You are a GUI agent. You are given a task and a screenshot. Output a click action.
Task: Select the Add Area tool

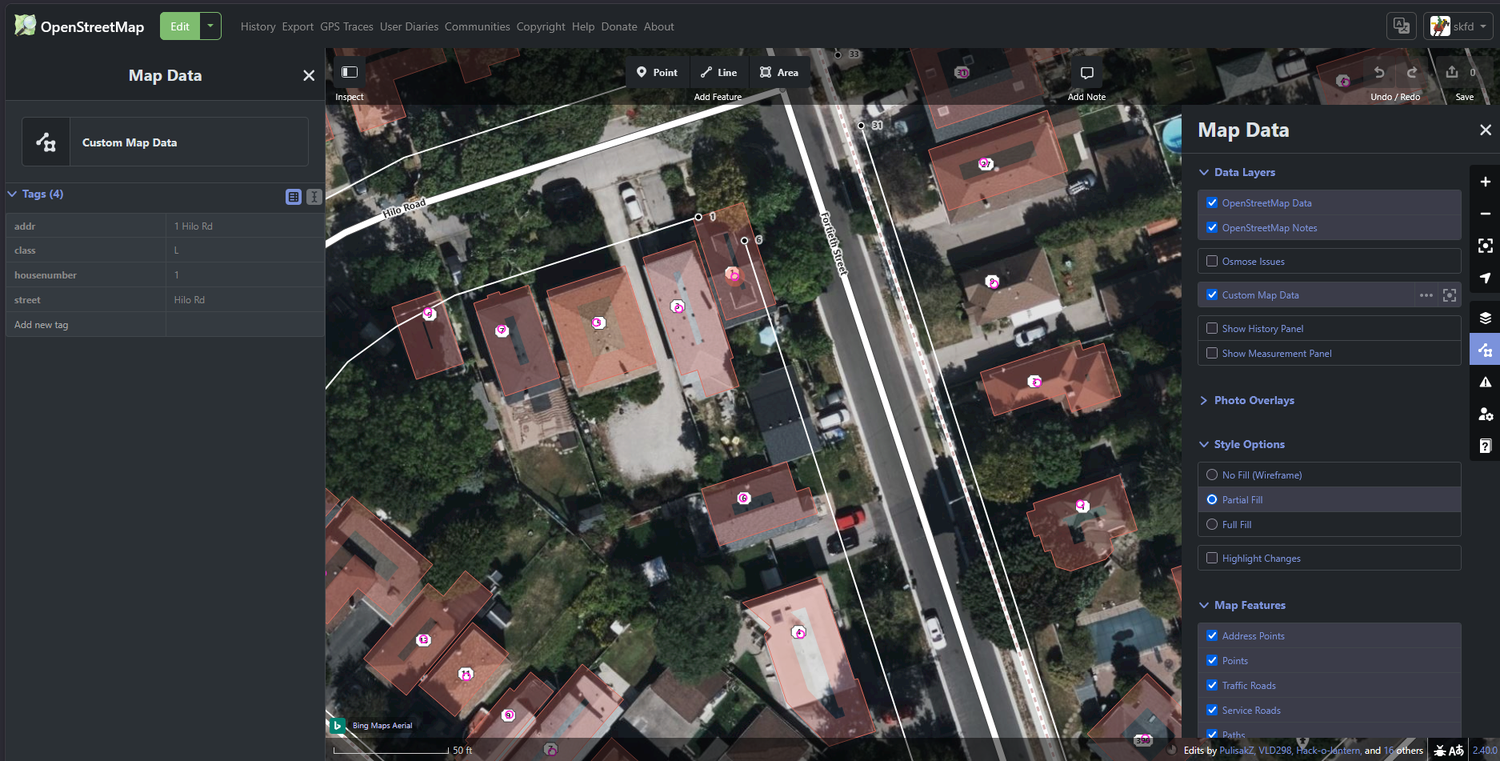[x=779, y=72]
